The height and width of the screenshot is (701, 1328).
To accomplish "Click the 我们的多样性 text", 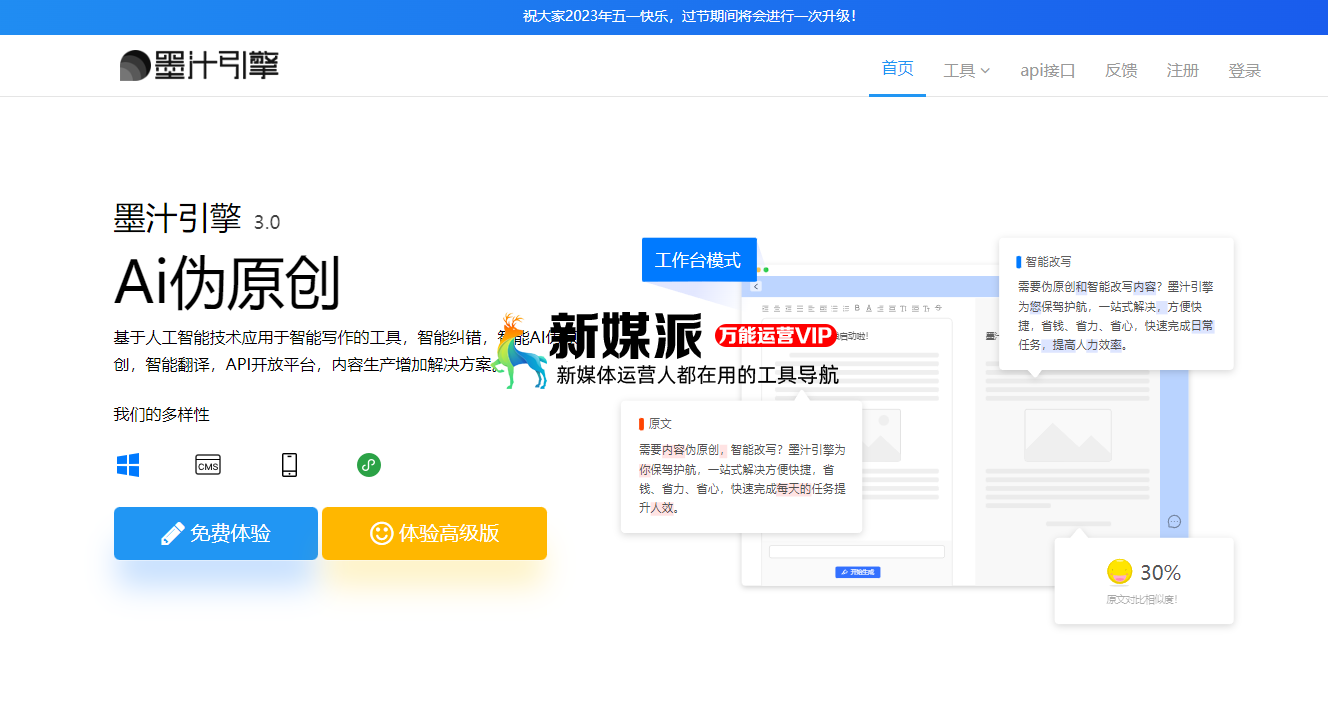I will click(x=162, y=414).
